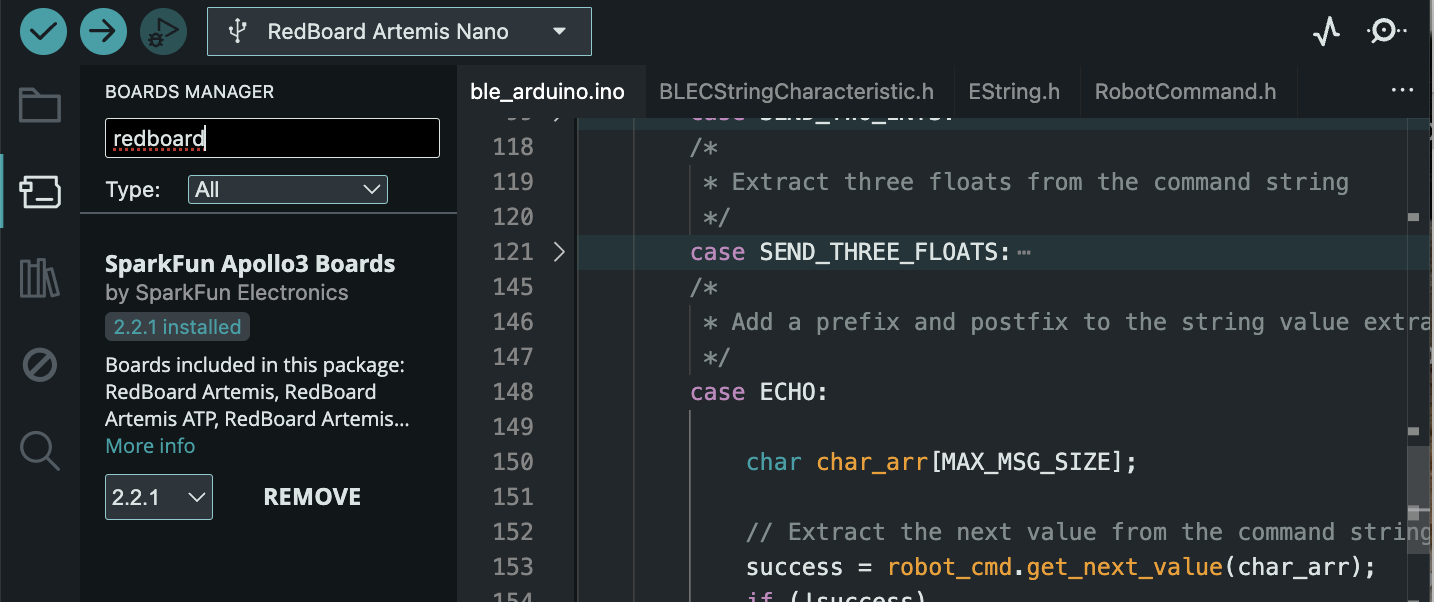
Task: Open the Type filter dropdown
Action: (287, 190)
